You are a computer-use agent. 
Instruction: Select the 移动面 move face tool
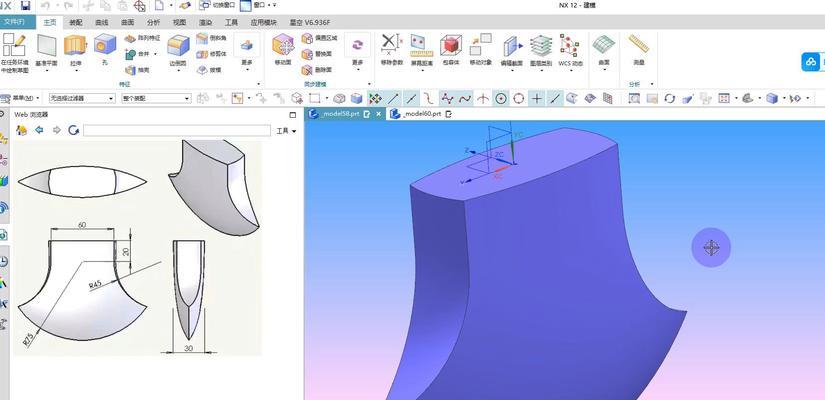[283, 49]
